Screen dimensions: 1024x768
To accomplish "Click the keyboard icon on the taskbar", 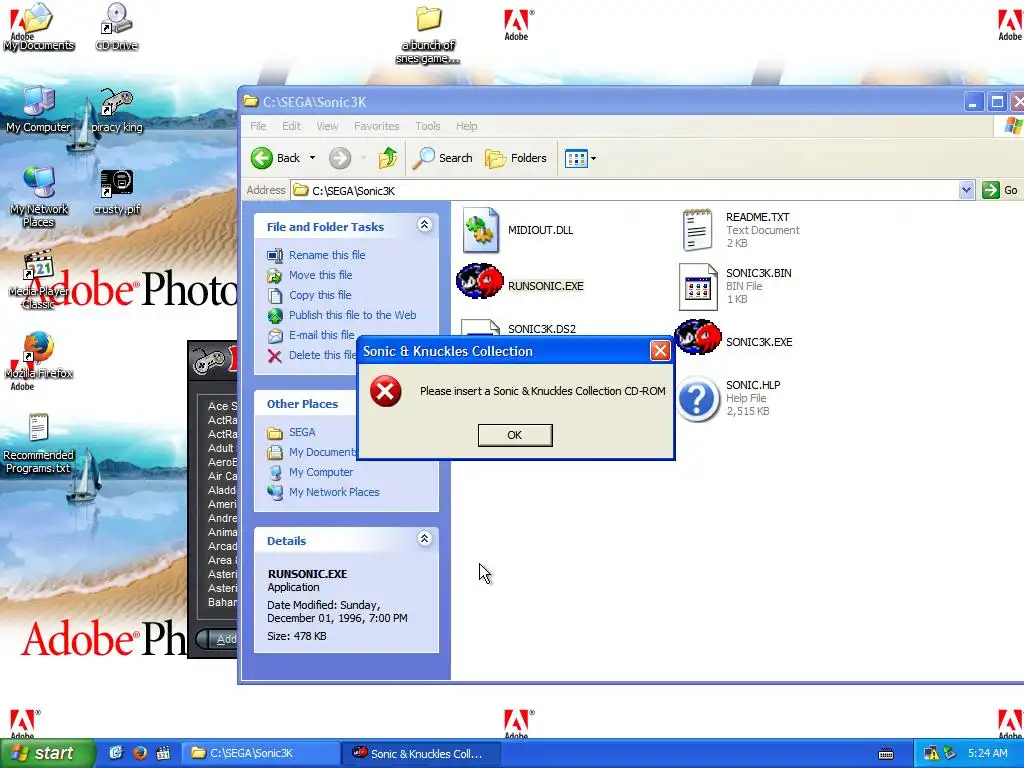I will [x=886, y=754].
